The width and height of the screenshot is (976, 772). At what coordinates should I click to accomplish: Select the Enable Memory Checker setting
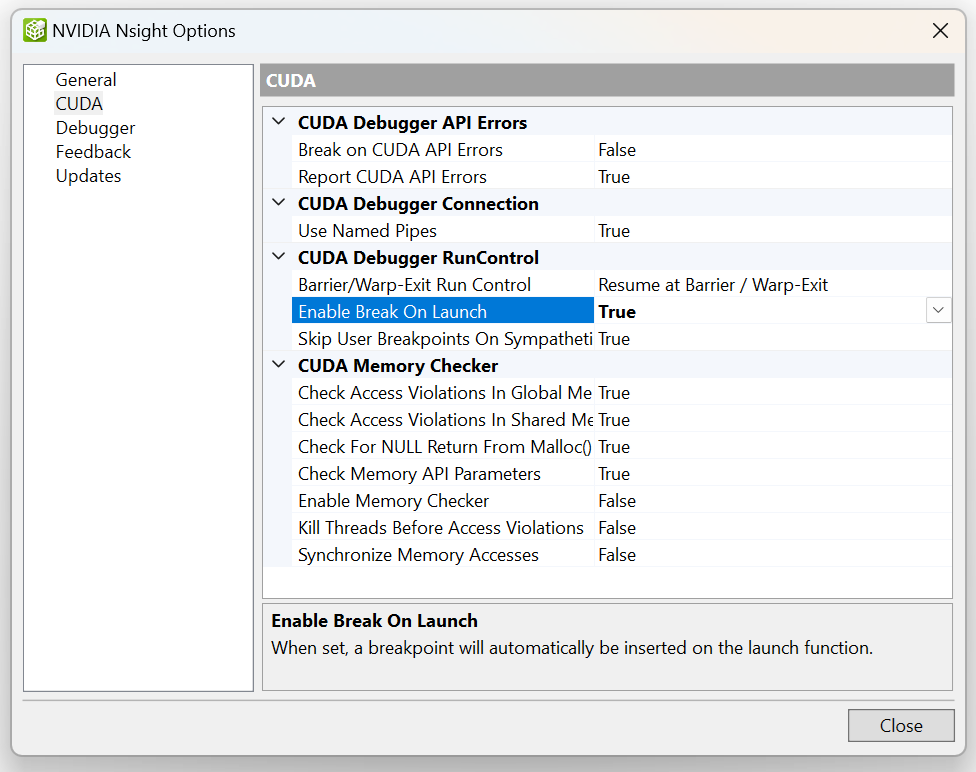[393, 500]
